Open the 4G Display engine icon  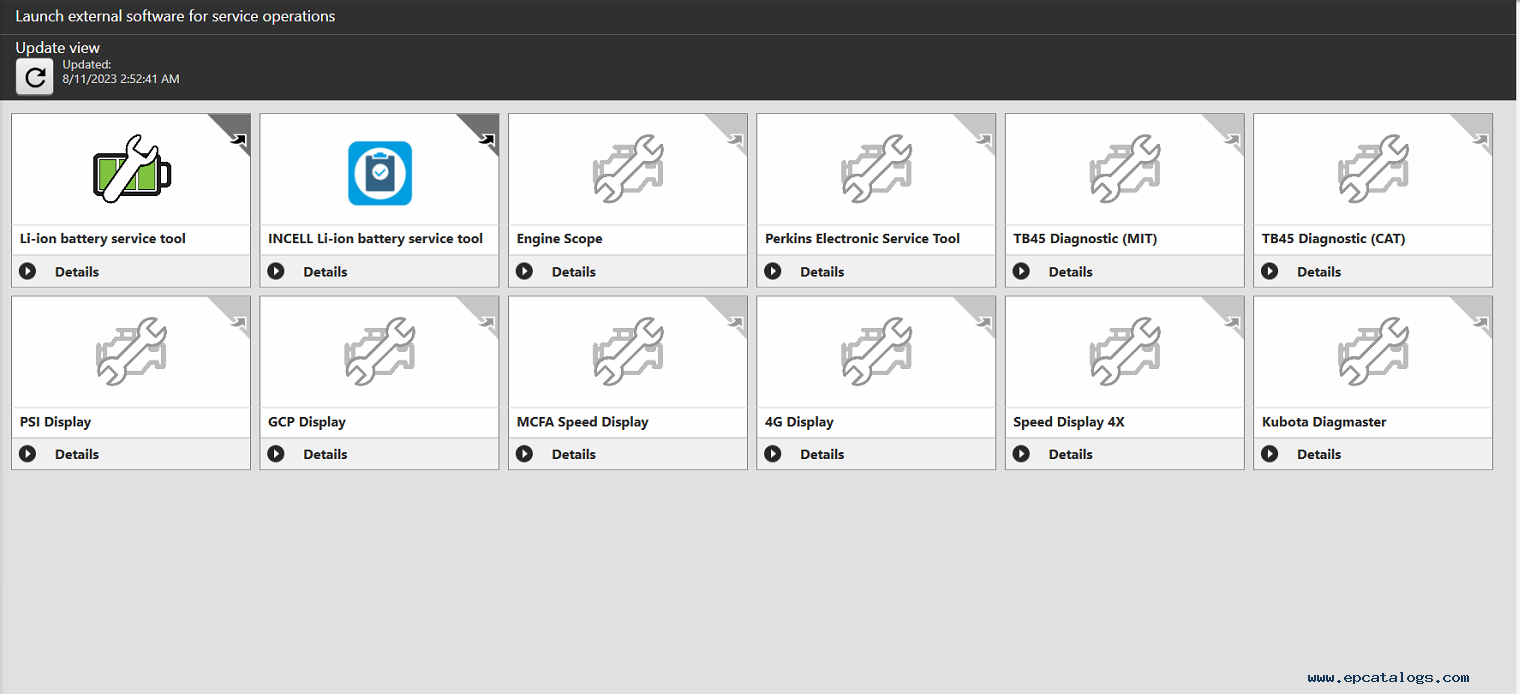pyautogui.click(x=876, y=351)
